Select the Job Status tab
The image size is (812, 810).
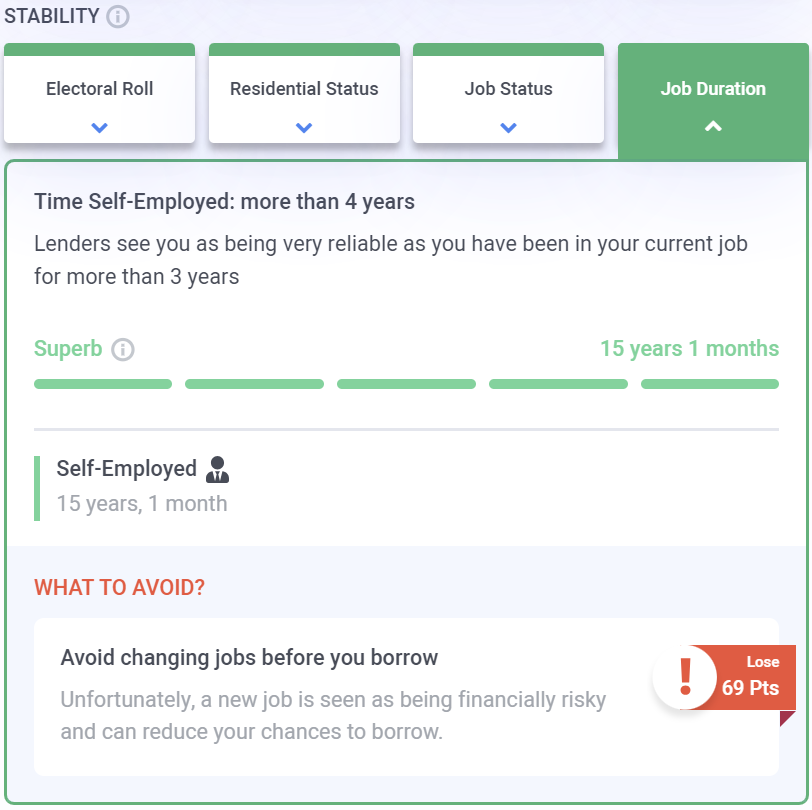coord(508,89)
